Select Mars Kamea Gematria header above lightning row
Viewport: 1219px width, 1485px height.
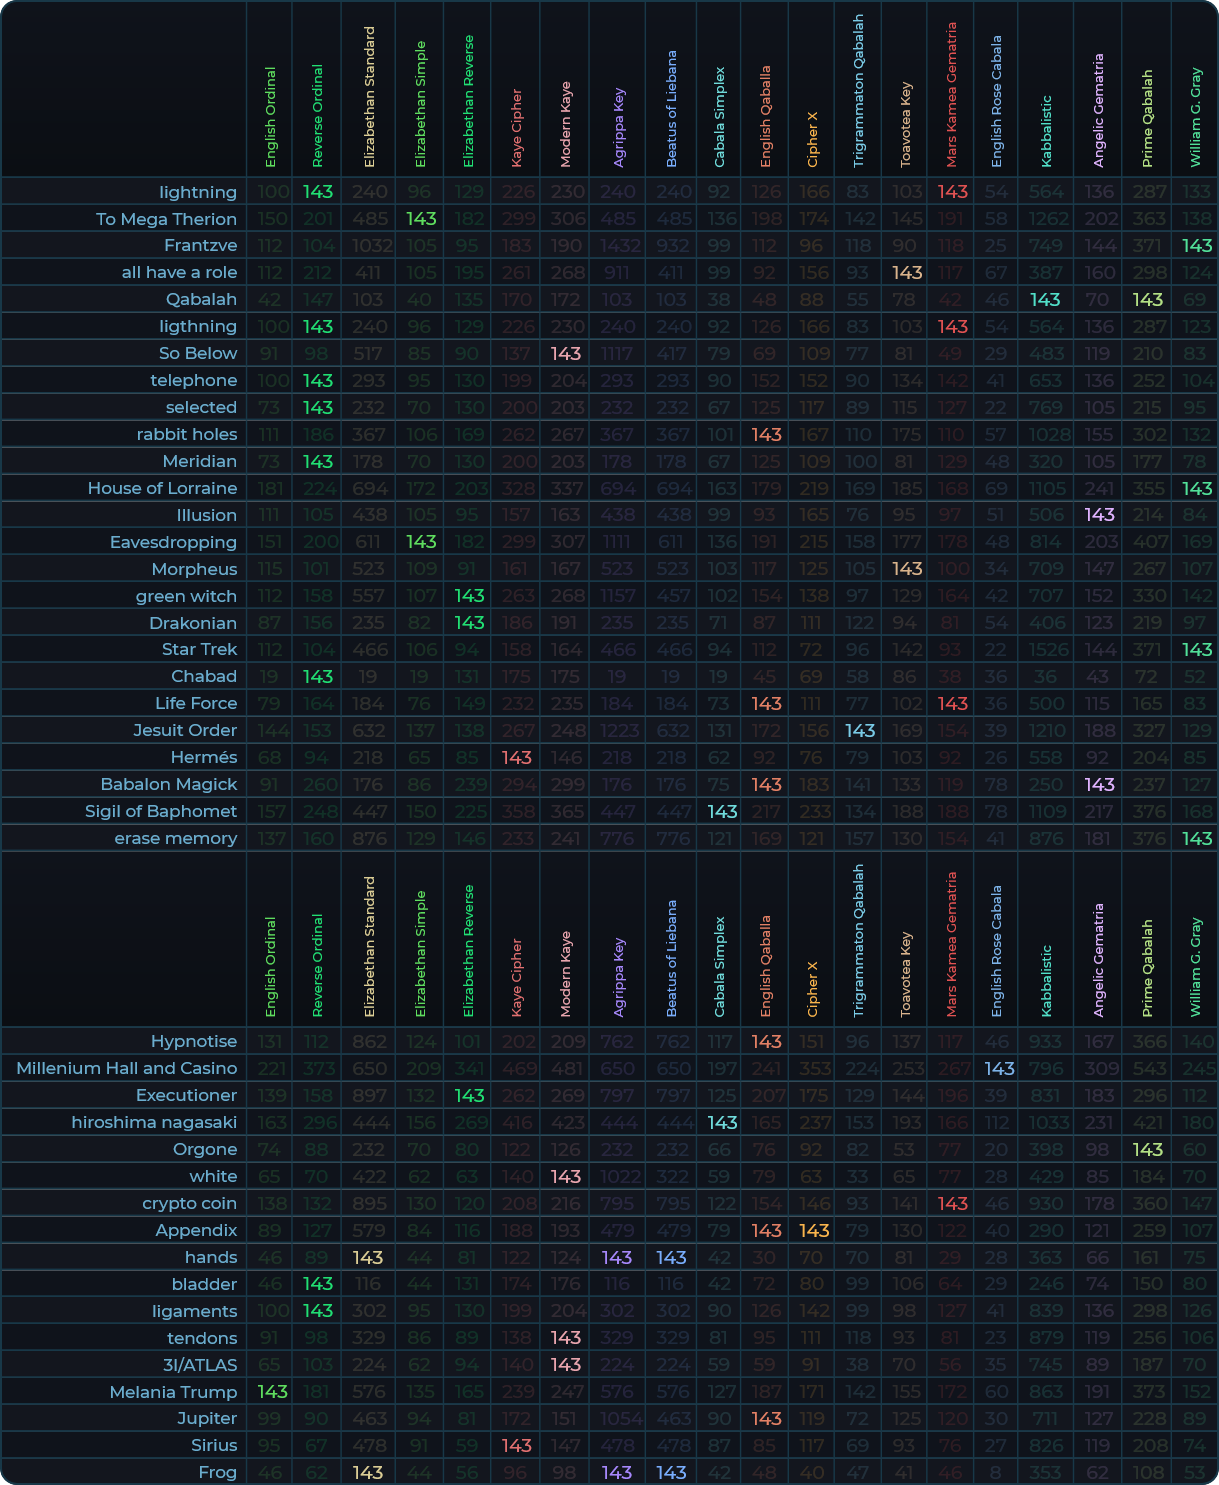pos(952,95)
